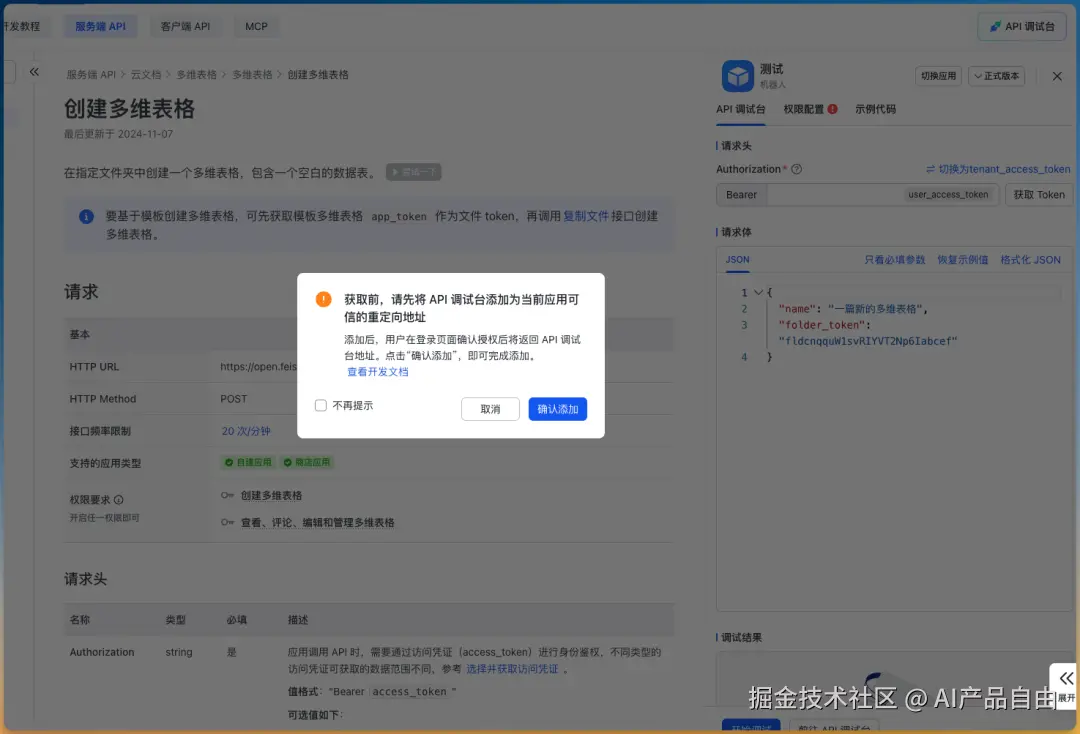Click the 获取 Token button
This screenshot has height=734, width=1080.
pyautogui.click(x=1038, y=194)
